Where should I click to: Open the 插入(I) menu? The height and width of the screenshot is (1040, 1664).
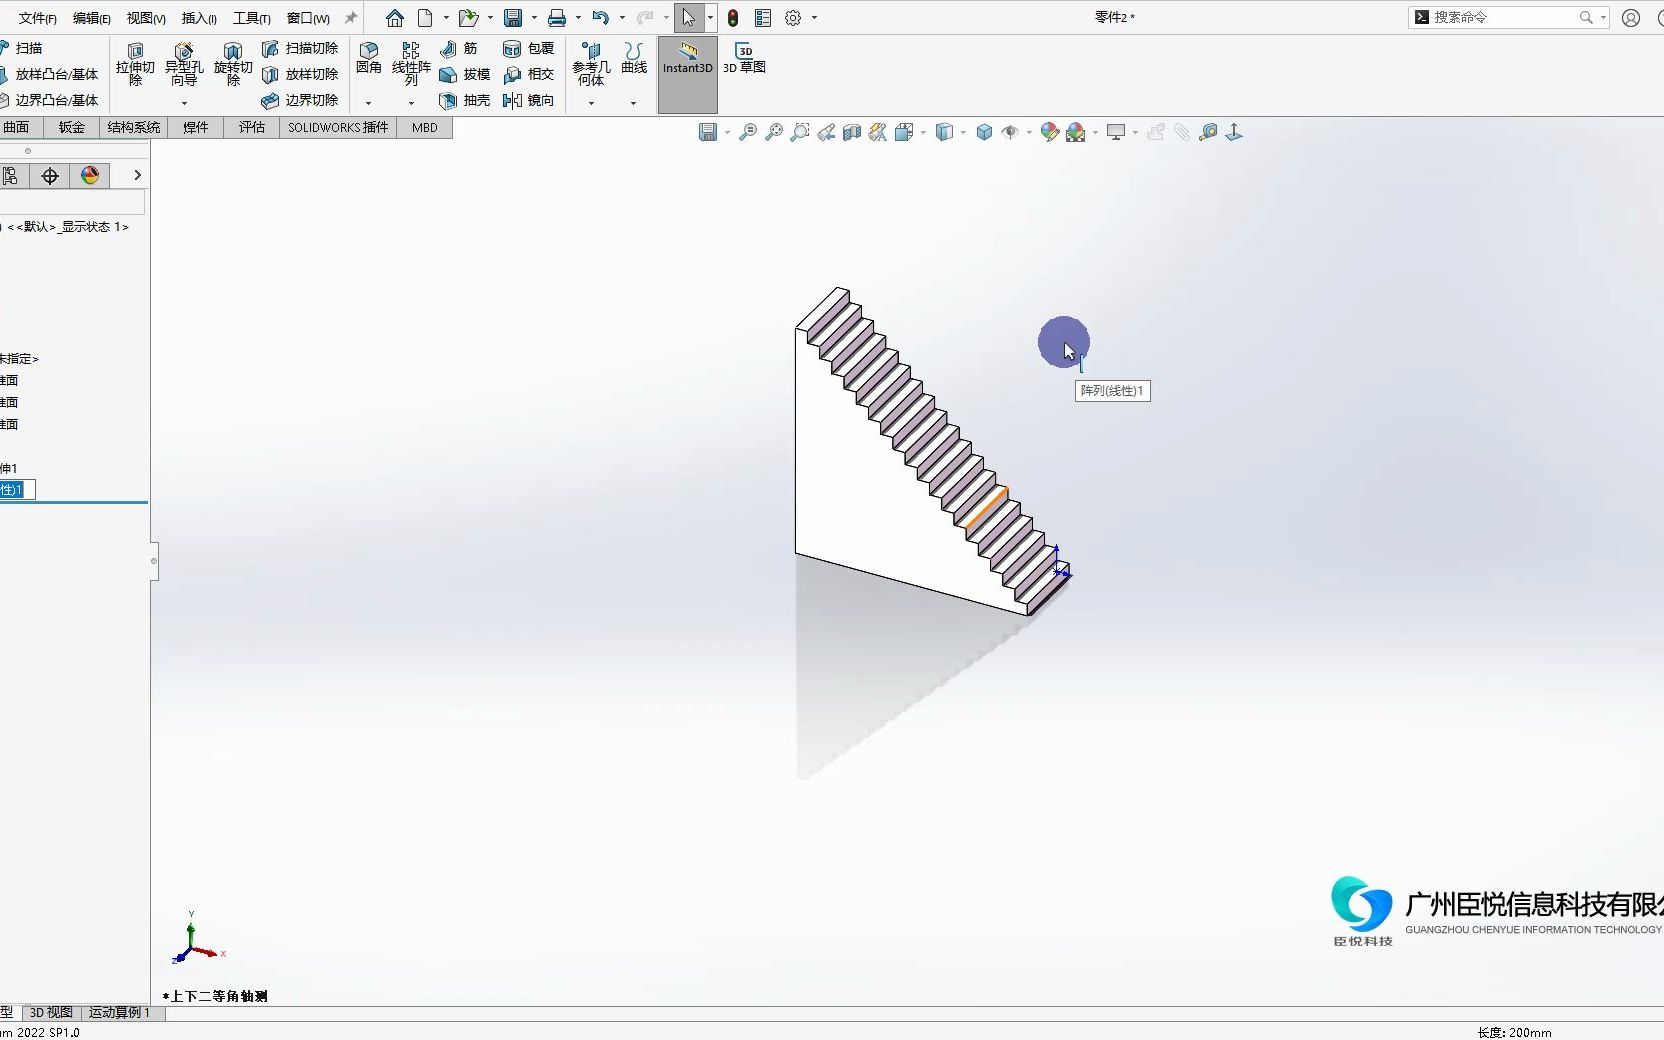(x=197, y=17)
